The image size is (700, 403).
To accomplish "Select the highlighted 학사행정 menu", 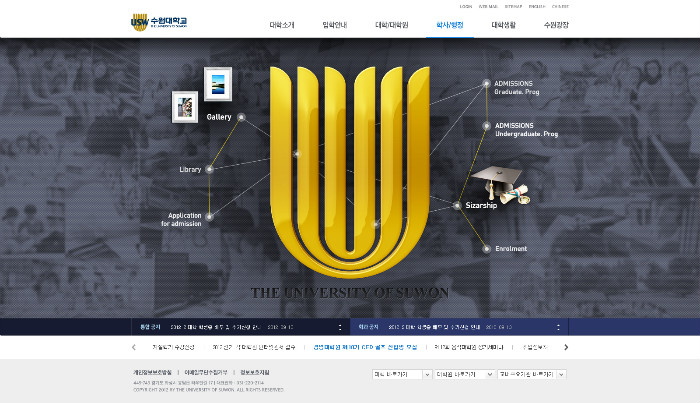I will click(x=450, y=25).
